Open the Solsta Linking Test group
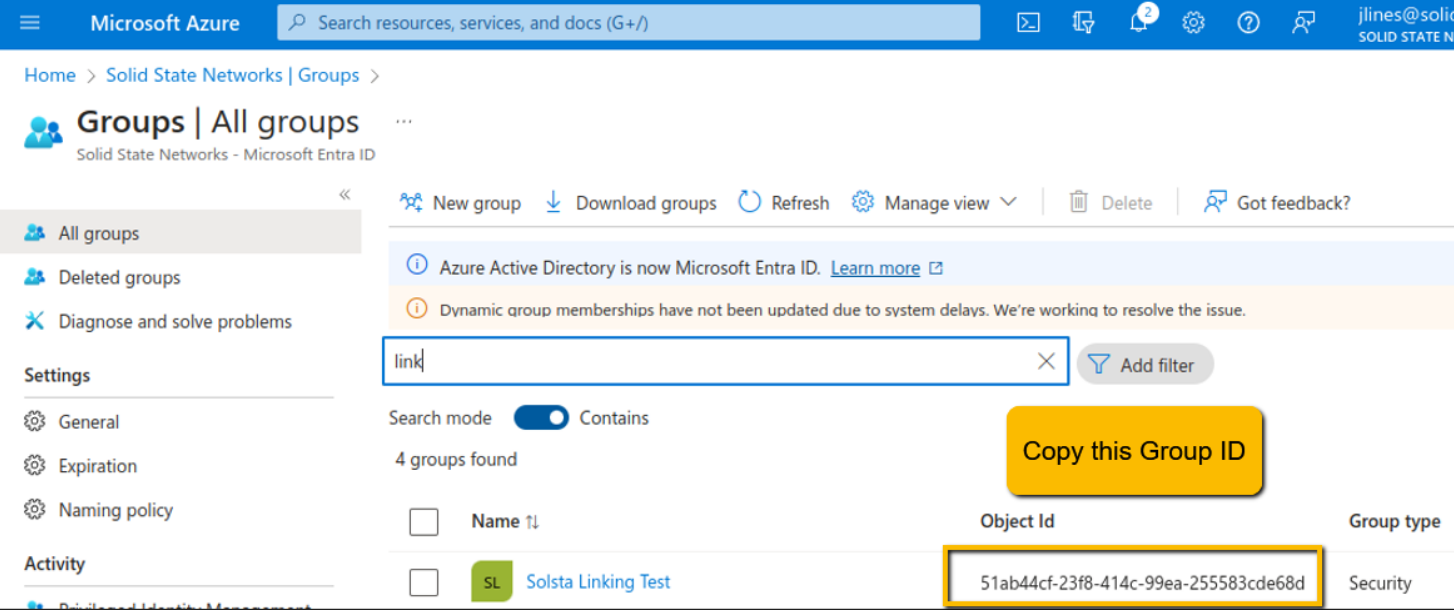The image size is (1454, 612). coord(598,582)
